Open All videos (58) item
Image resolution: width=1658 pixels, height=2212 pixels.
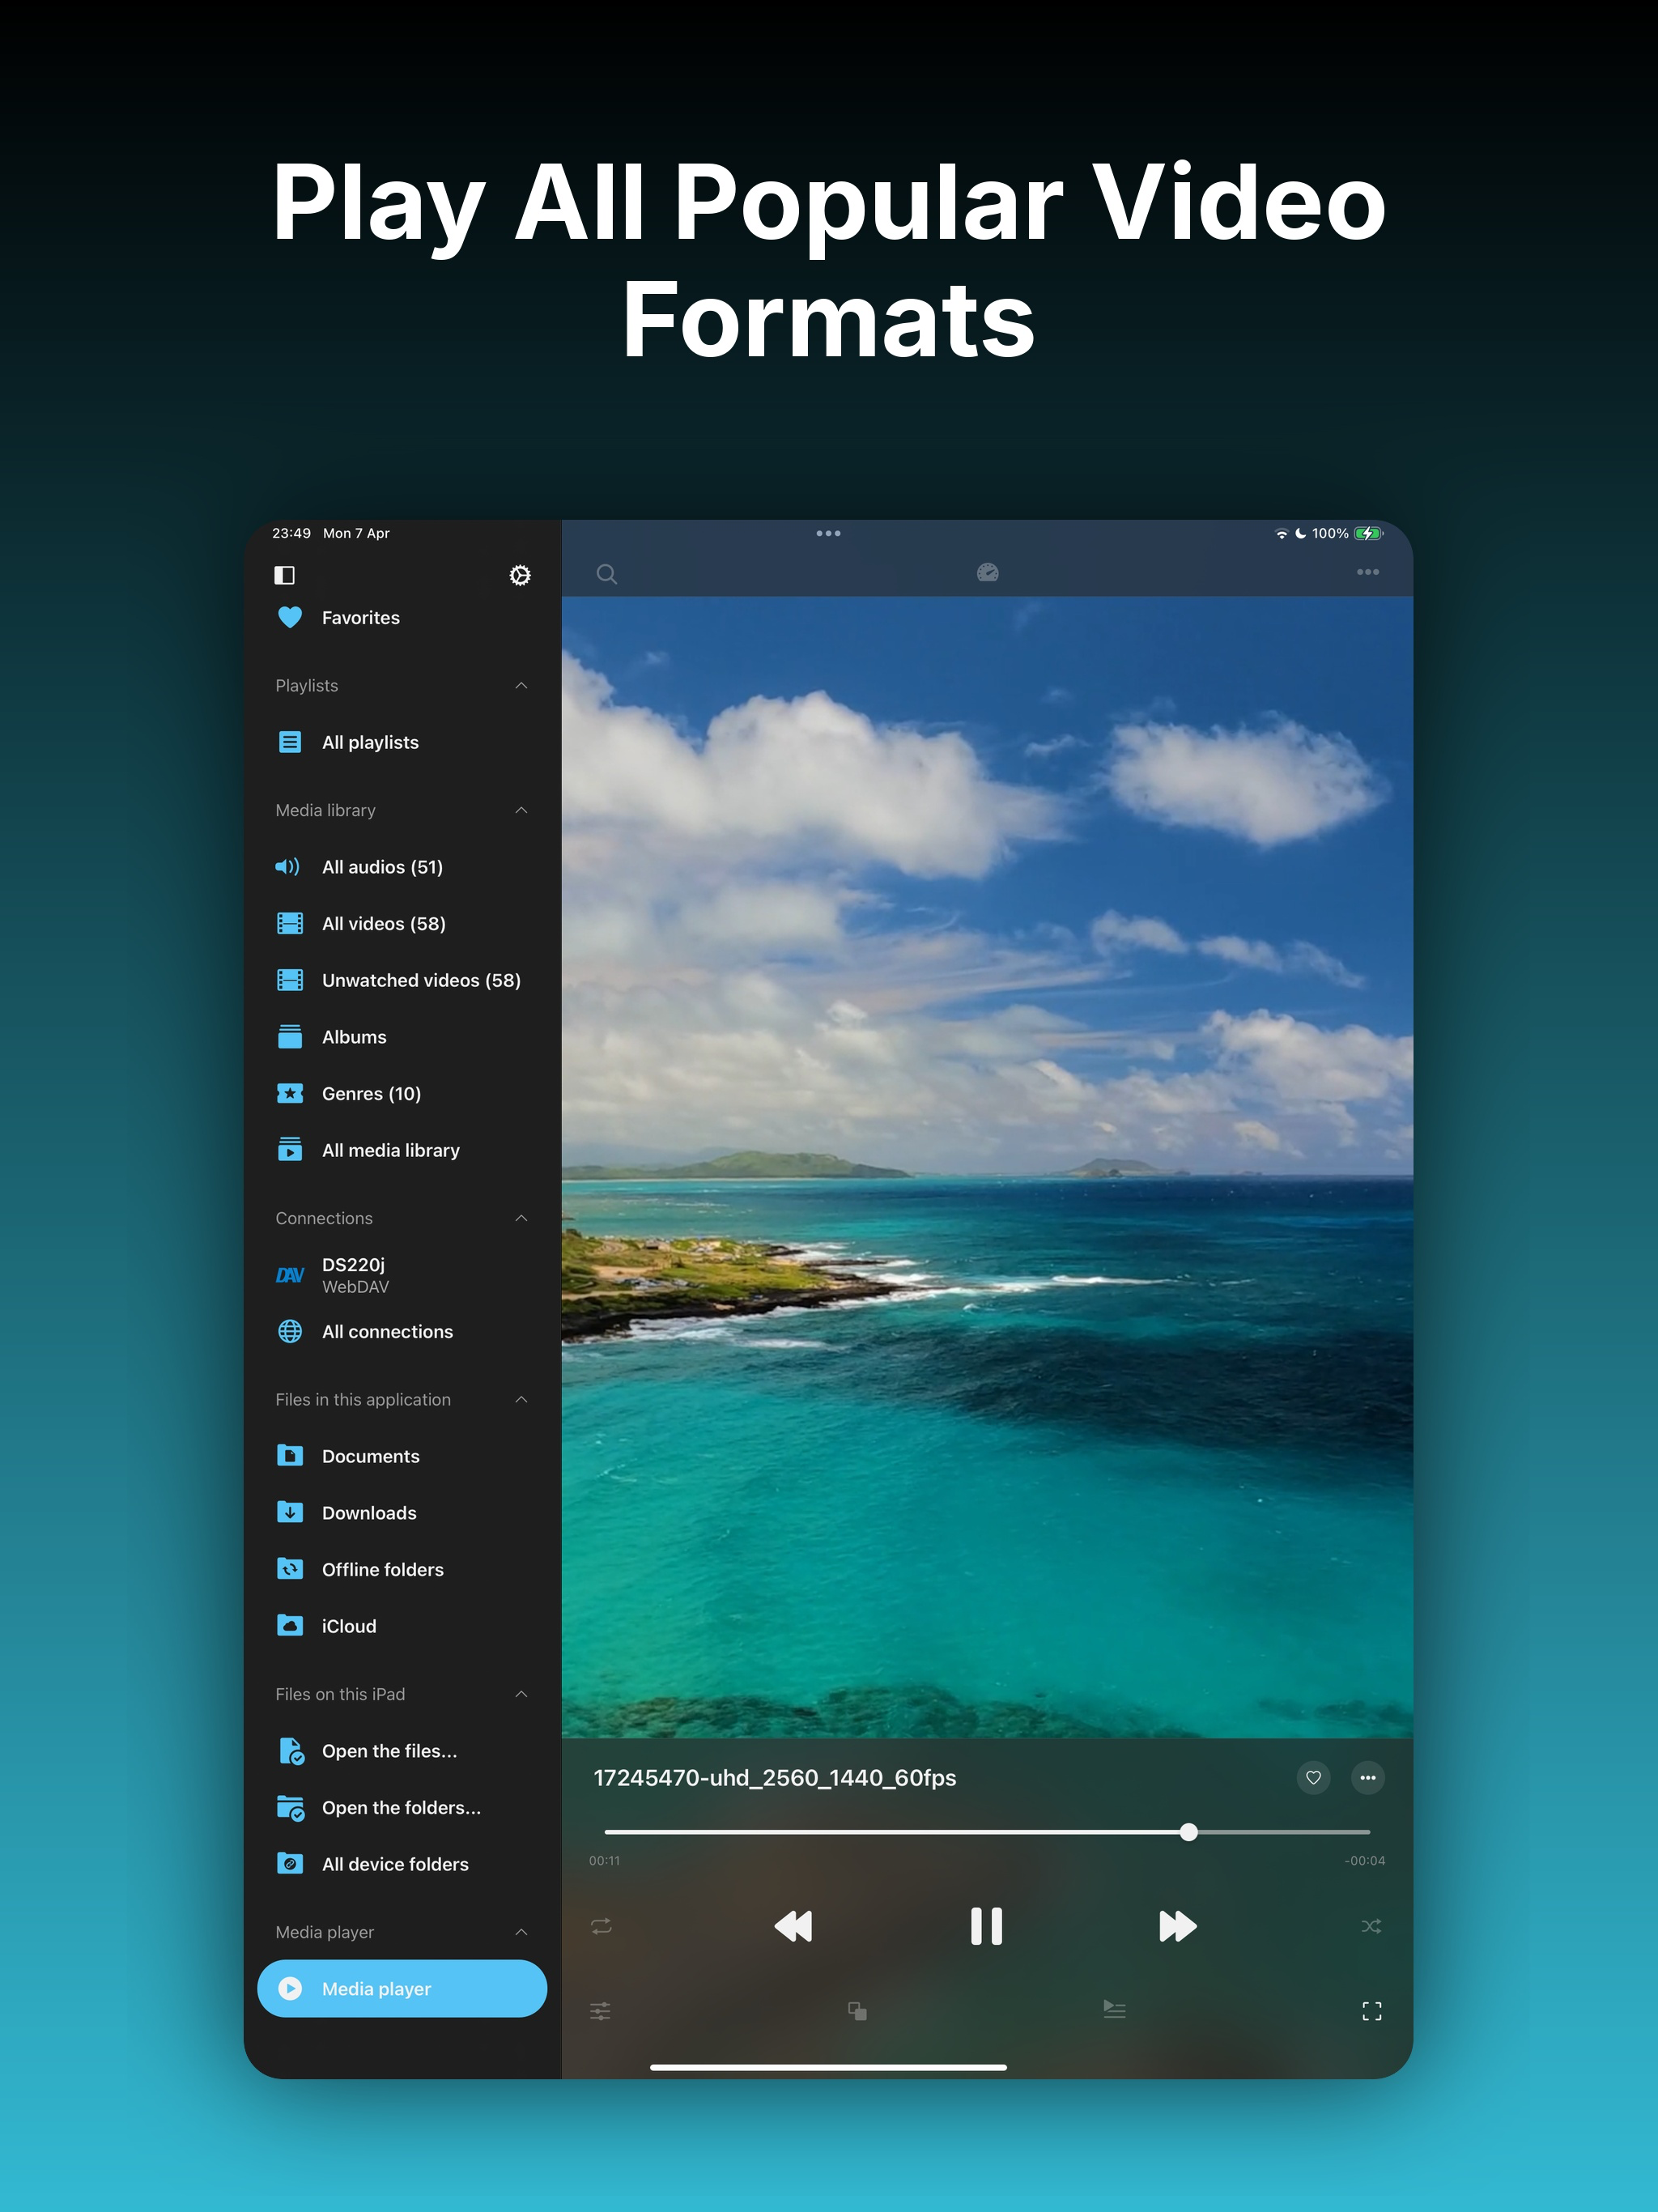coord(383,924)
